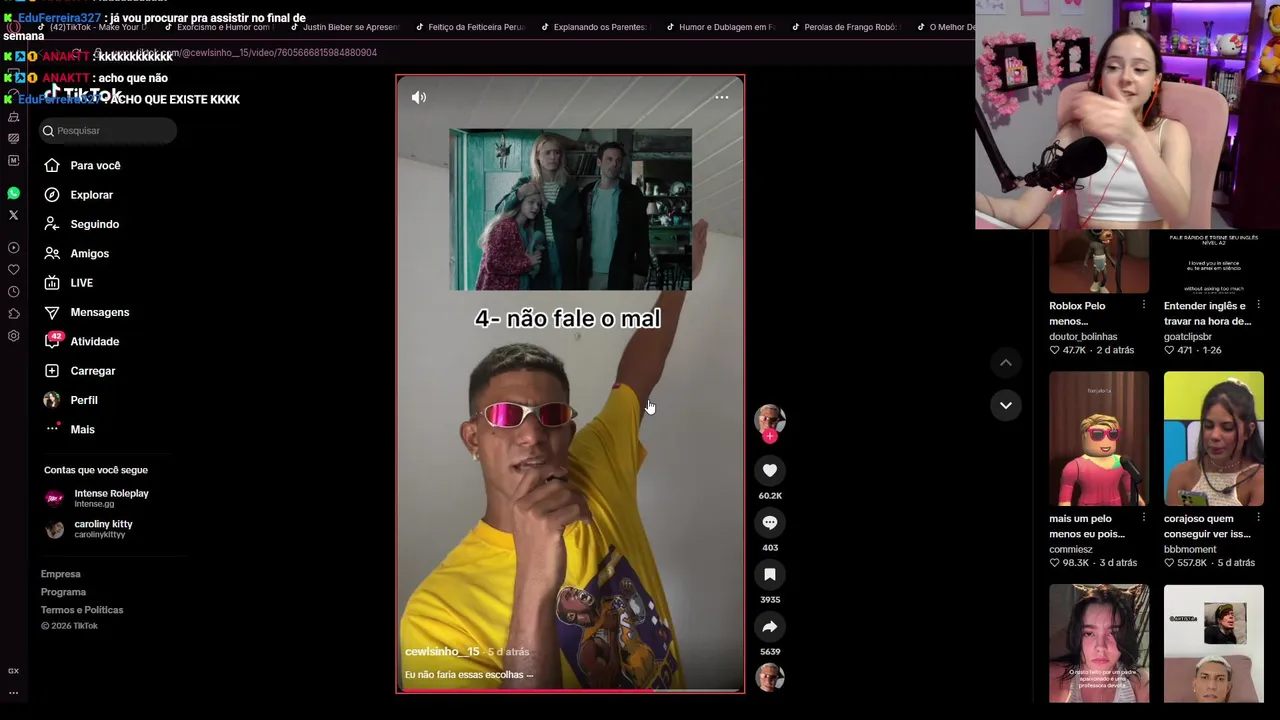This screenshot has width=1280, height=720.
Task: Open the doutor_bolinhas author link
Action: pyautogui.click(x=1083, y=337)
